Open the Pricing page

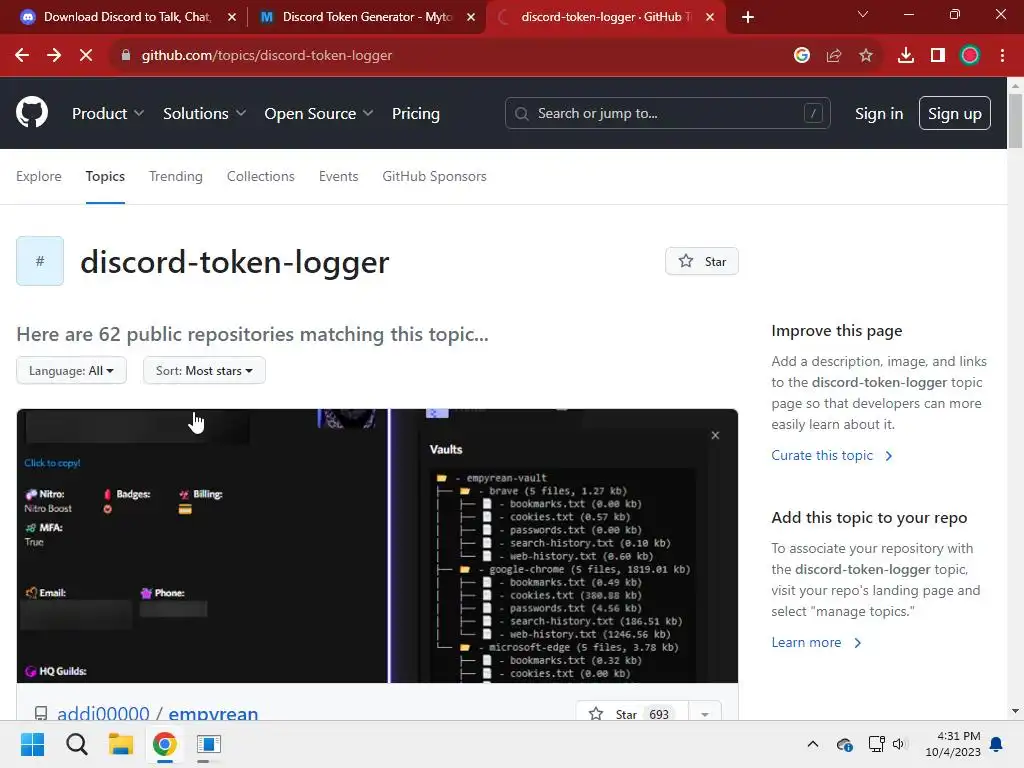point(416,114)
